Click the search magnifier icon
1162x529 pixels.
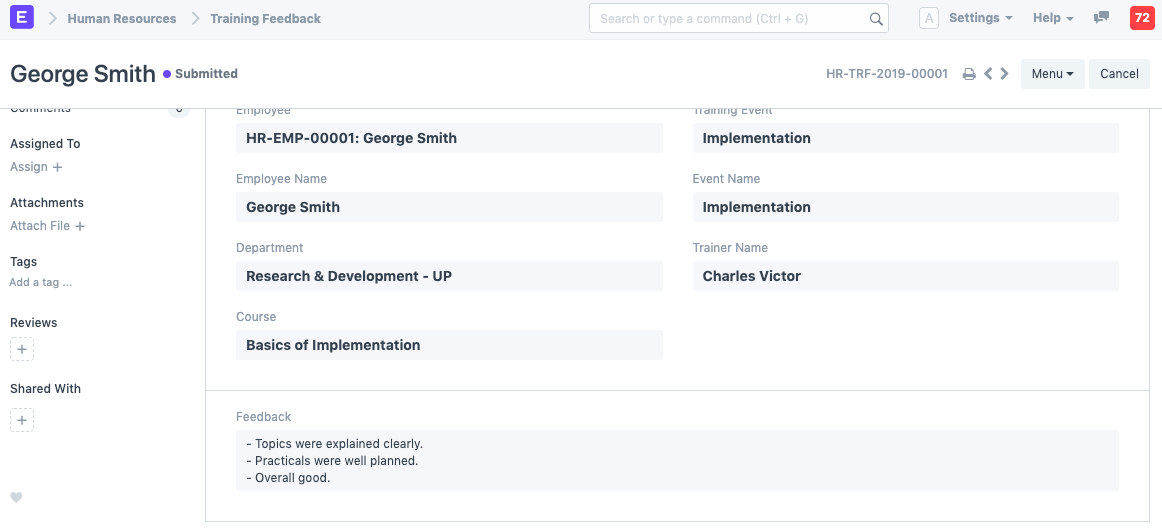875,19
